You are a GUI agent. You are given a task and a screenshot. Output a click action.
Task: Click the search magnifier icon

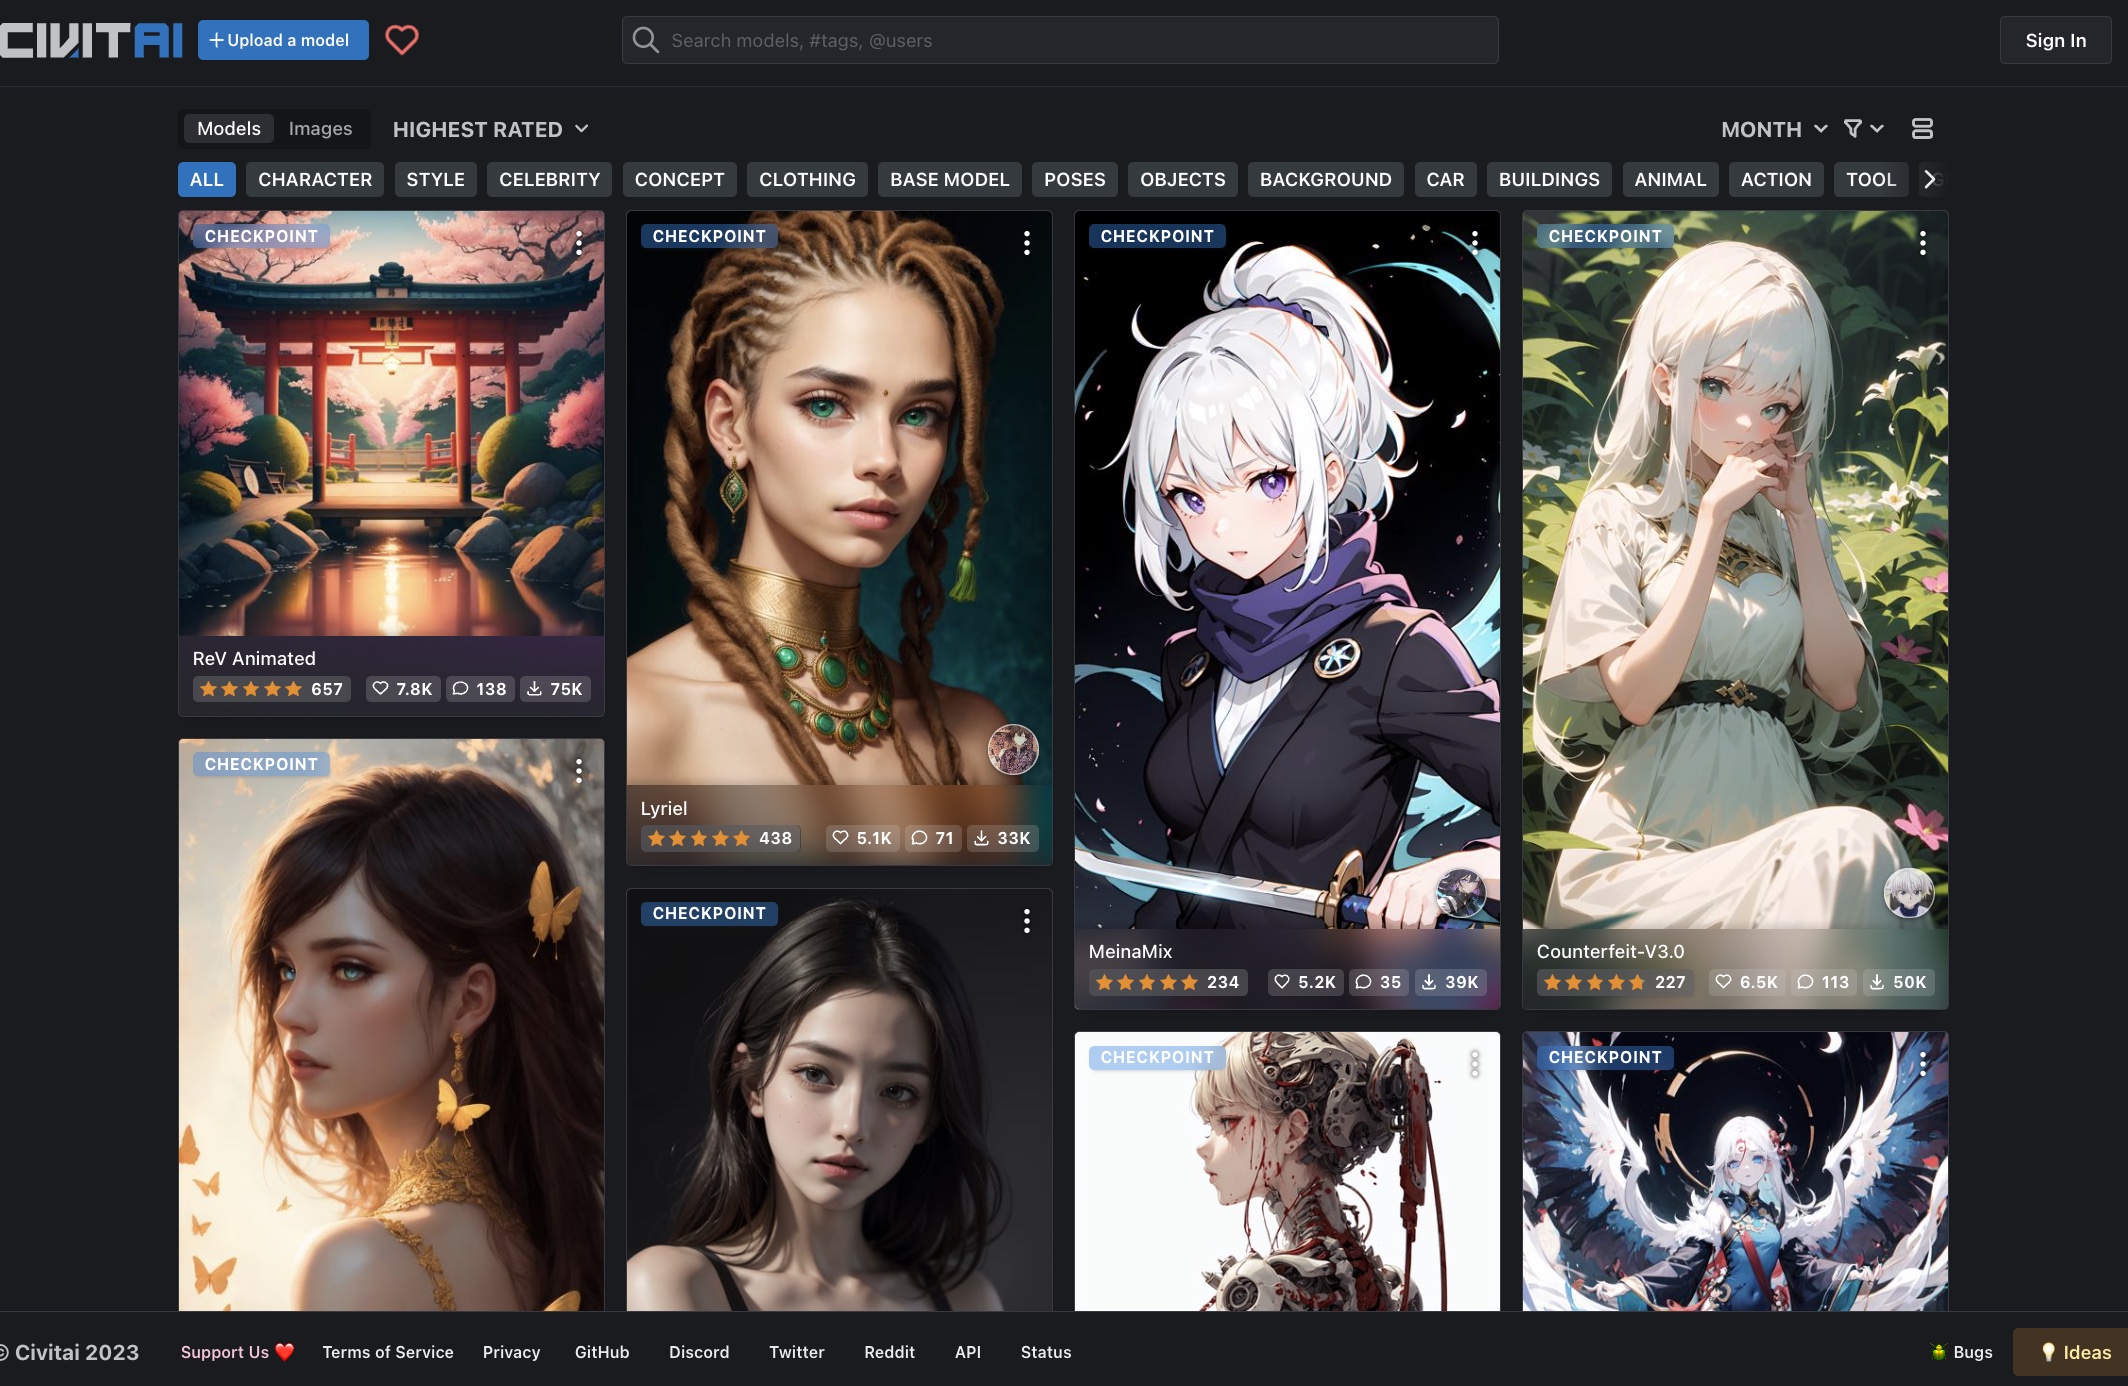pos(646,40)
